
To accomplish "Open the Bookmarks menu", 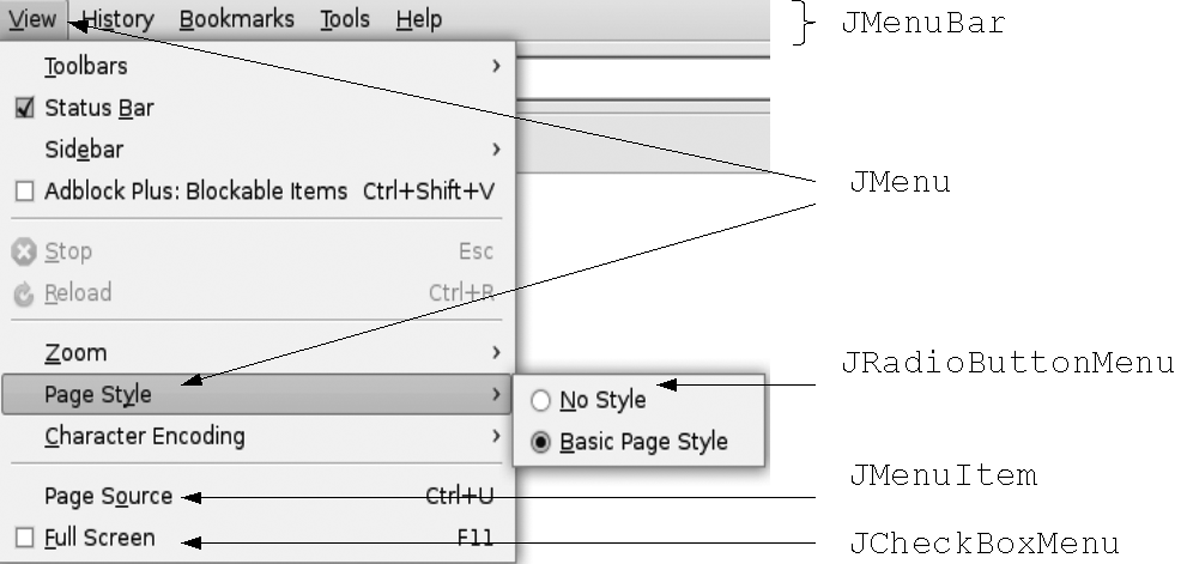I will 237,19.
